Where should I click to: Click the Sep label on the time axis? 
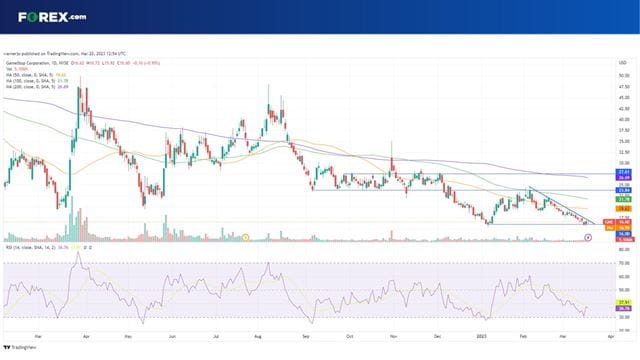coord(306,337)
